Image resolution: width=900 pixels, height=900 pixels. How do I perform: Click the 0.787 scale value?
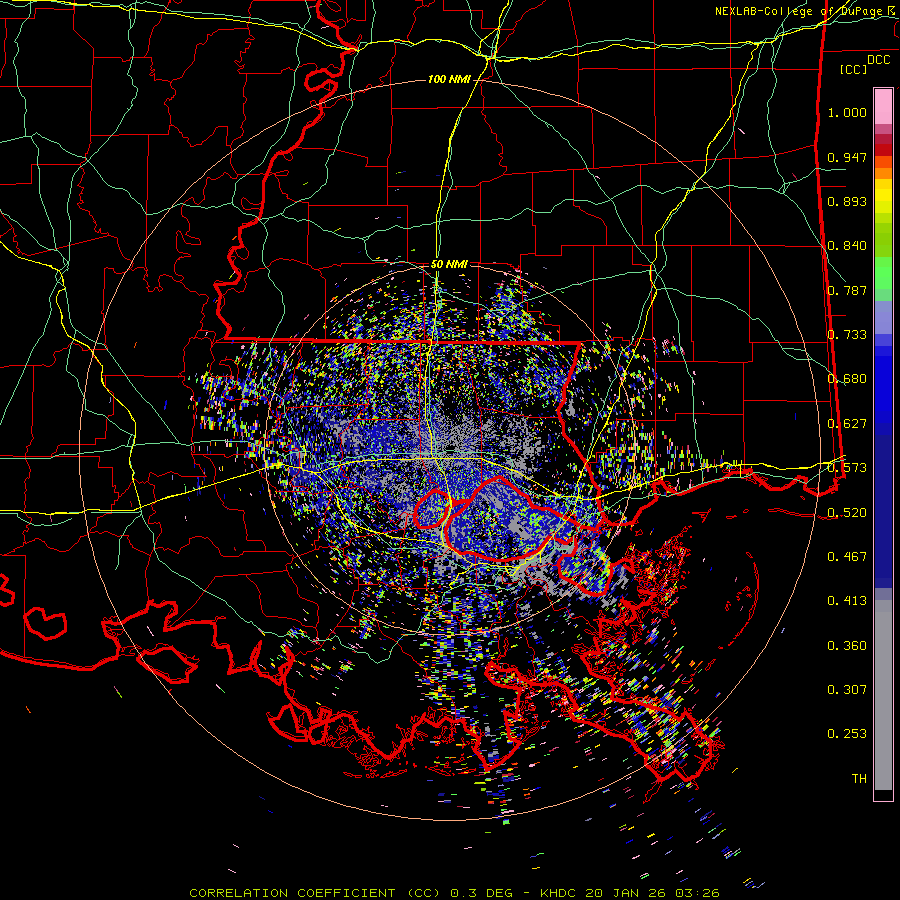click(x=847, y=290)
